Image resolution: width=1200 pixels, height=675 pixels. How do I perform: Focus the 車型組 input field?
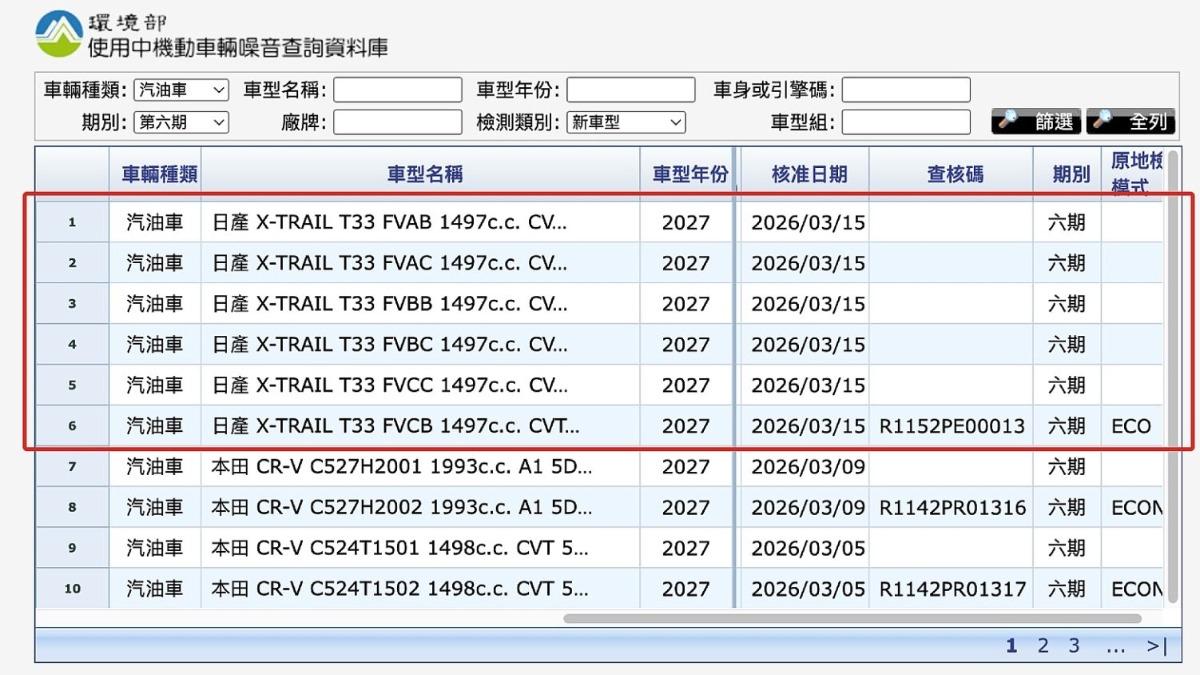906,122
